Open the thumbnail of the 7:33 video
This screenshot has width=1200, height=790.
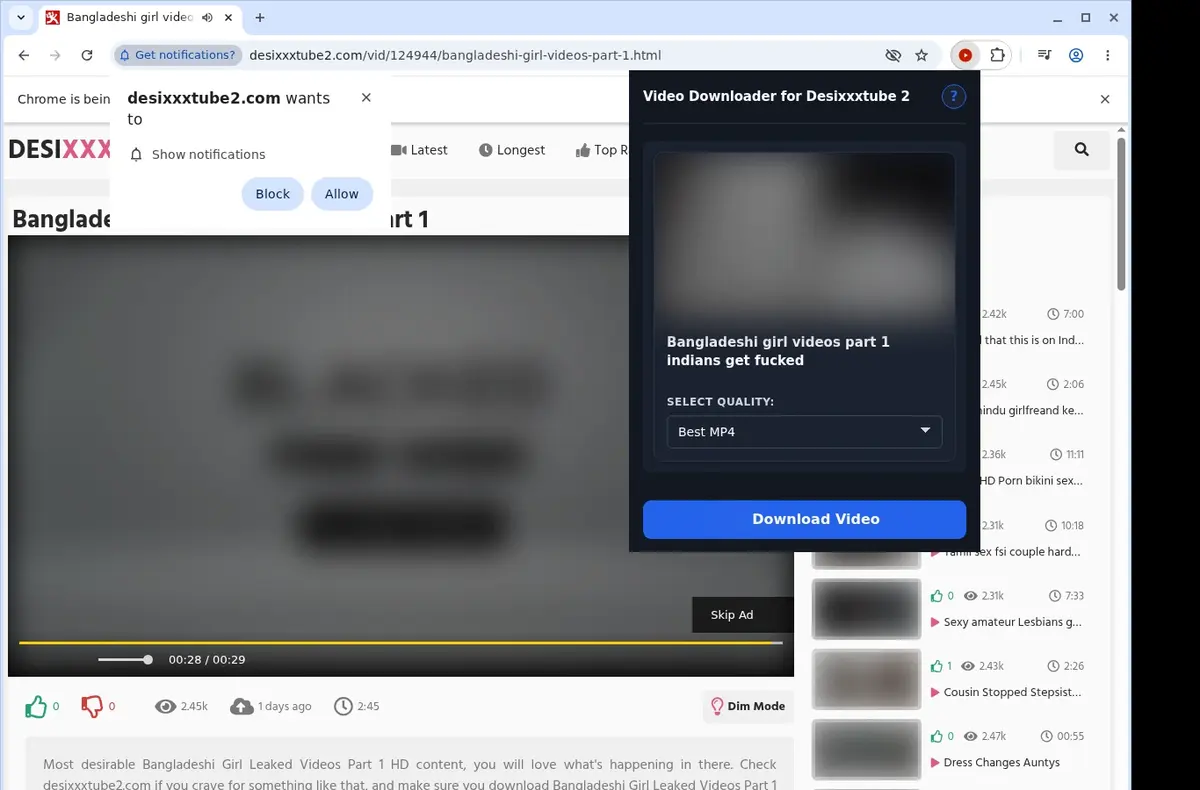click(x=866, y=609)
